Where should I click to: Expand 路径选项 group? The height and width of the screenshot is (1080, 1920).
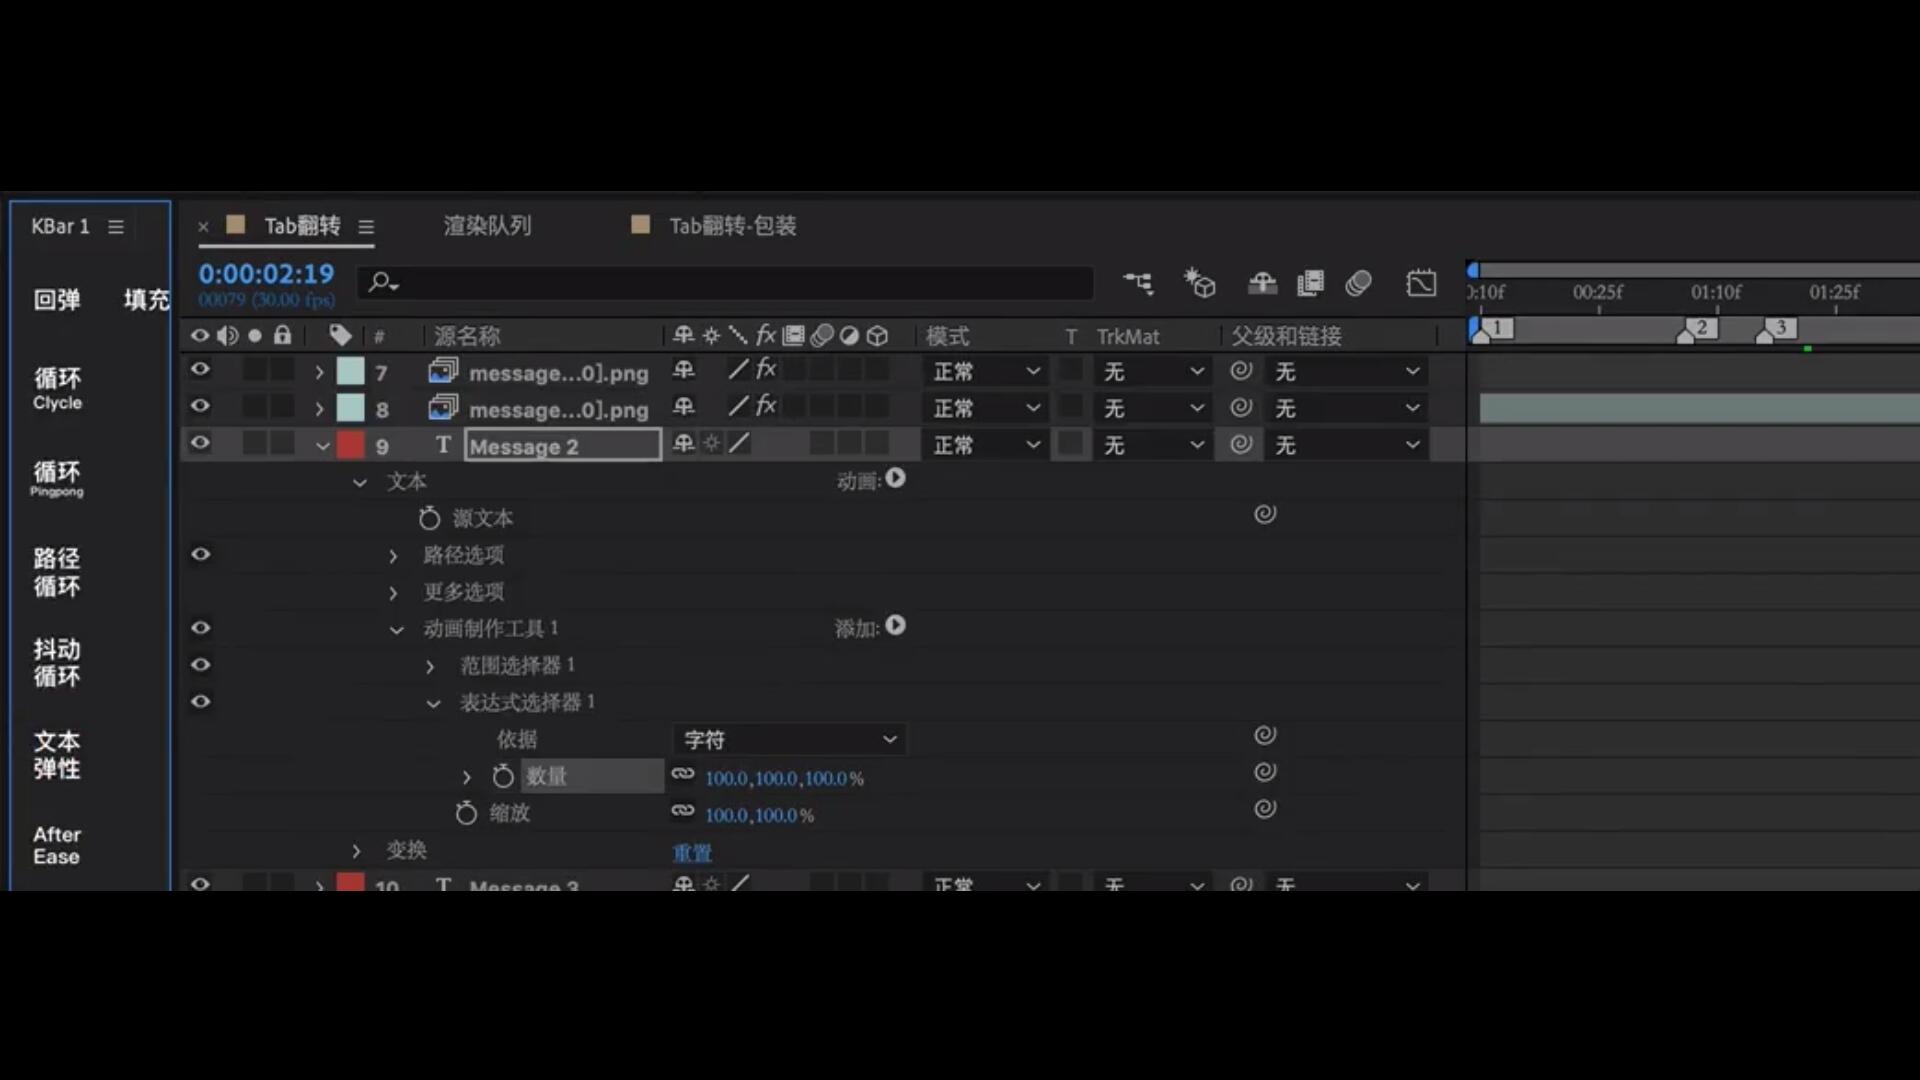(x=393, y=556)
